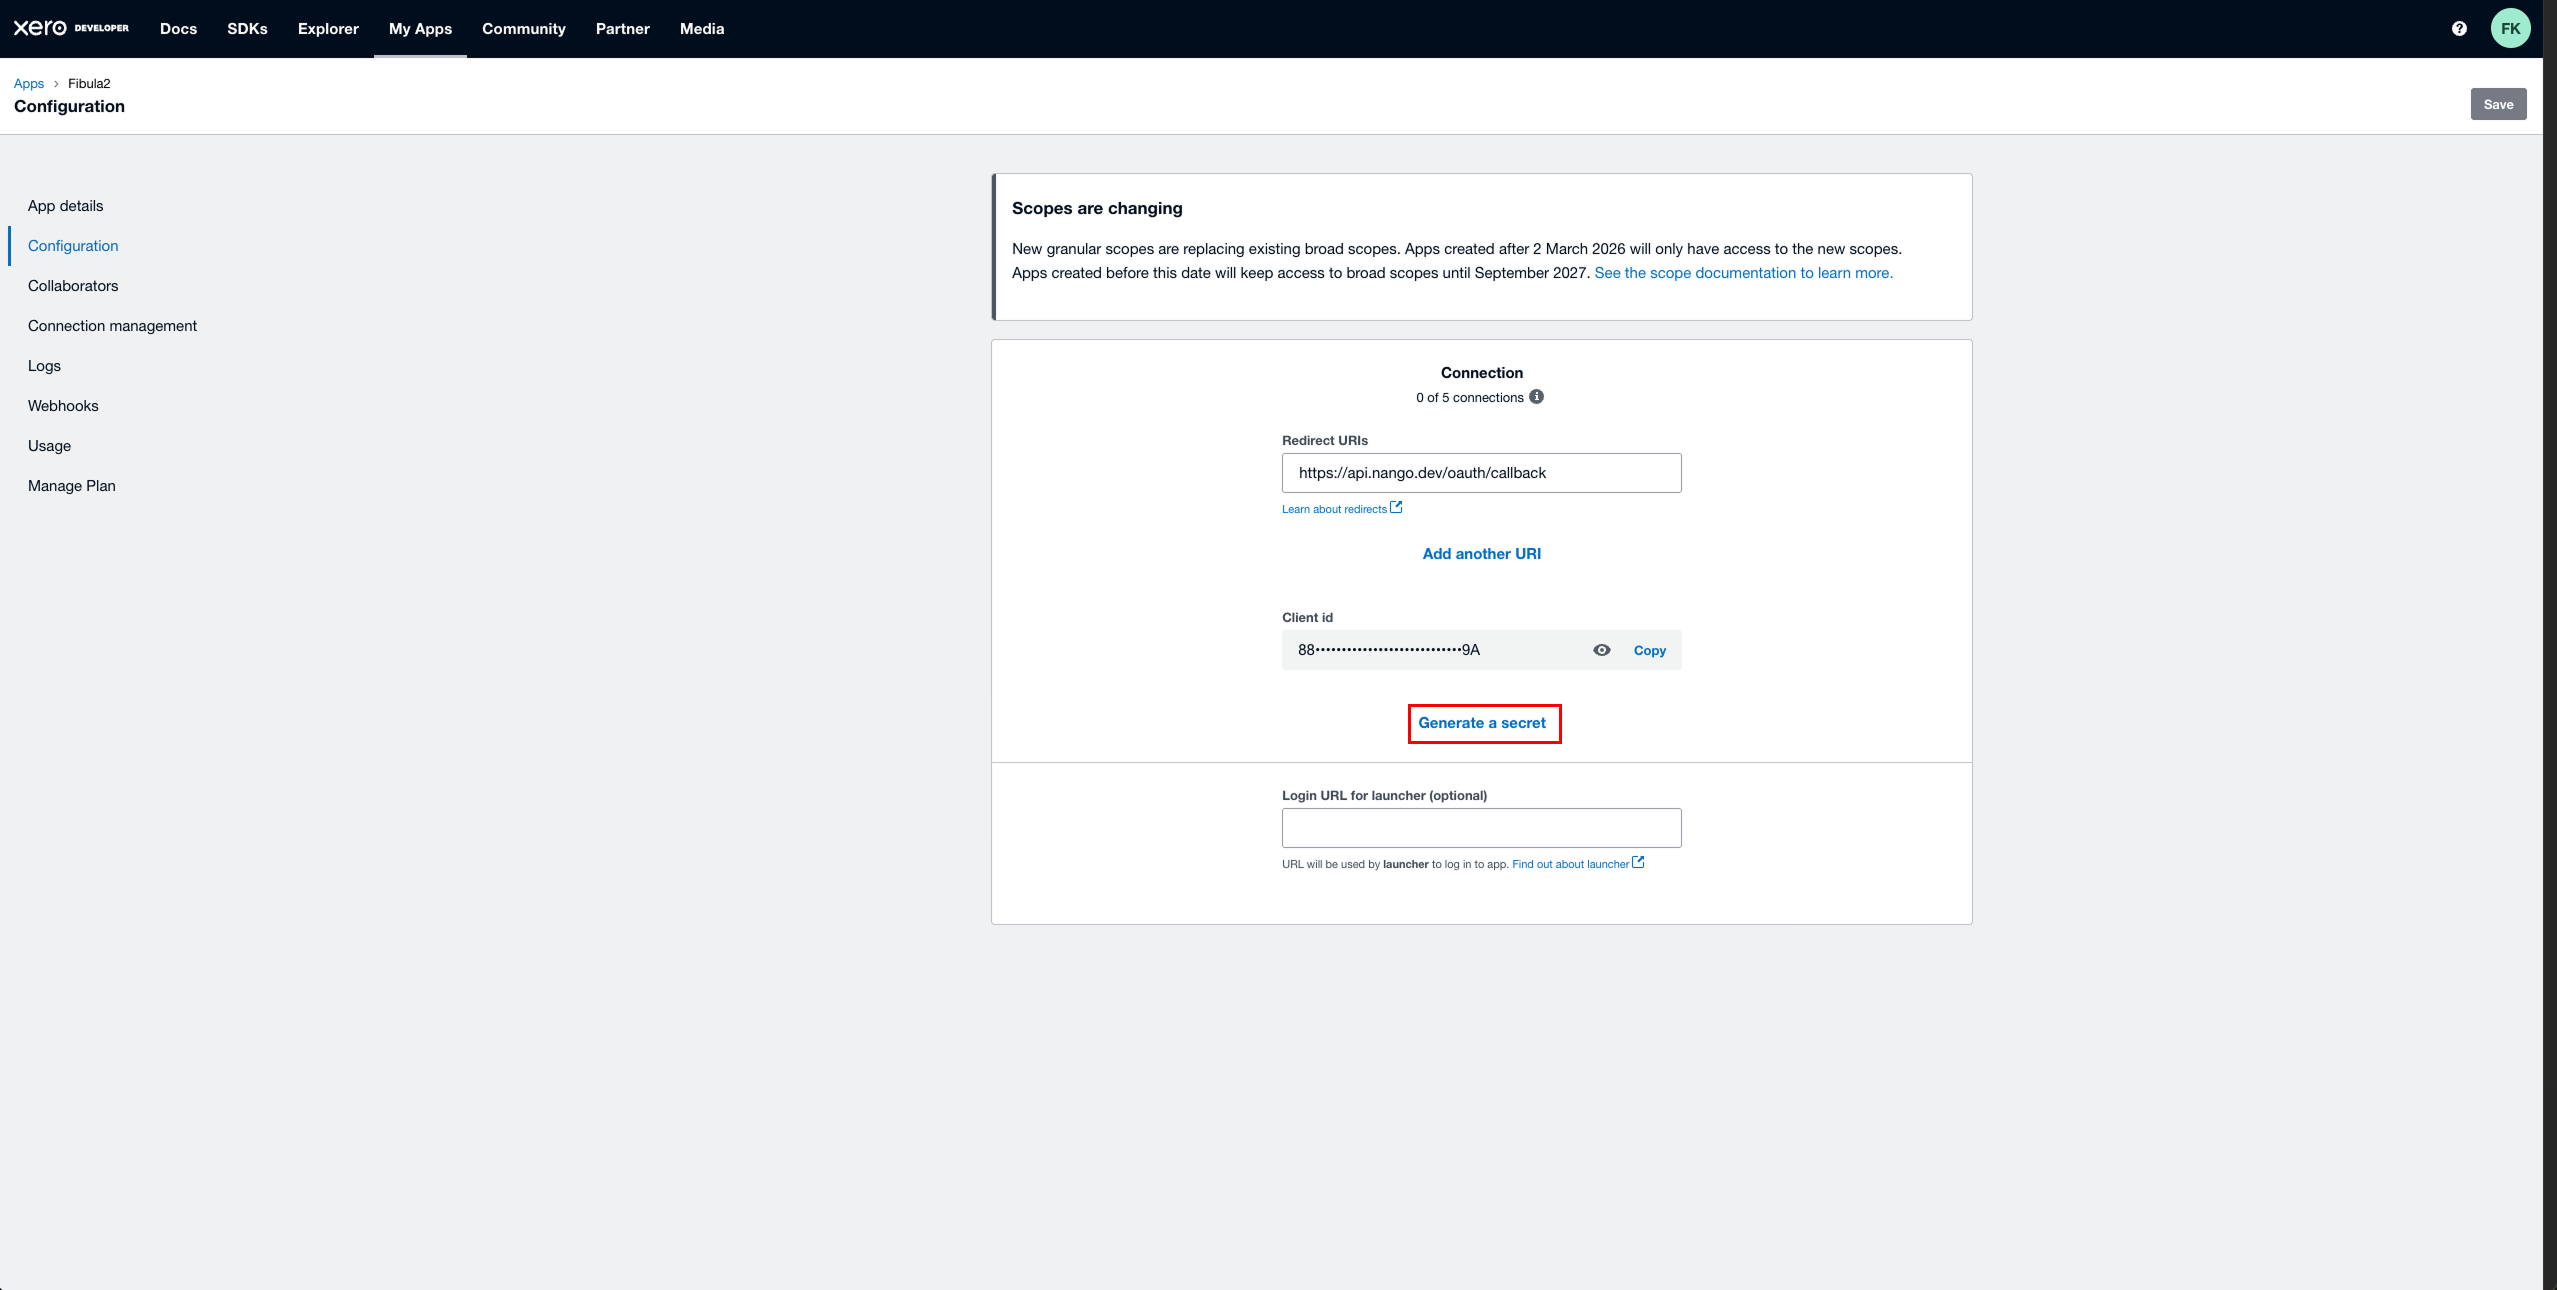Focus the Login URL for launcher field
Image resolution: width=2557 pixels, height=1290 pixels.
[x=1481, y=828]
